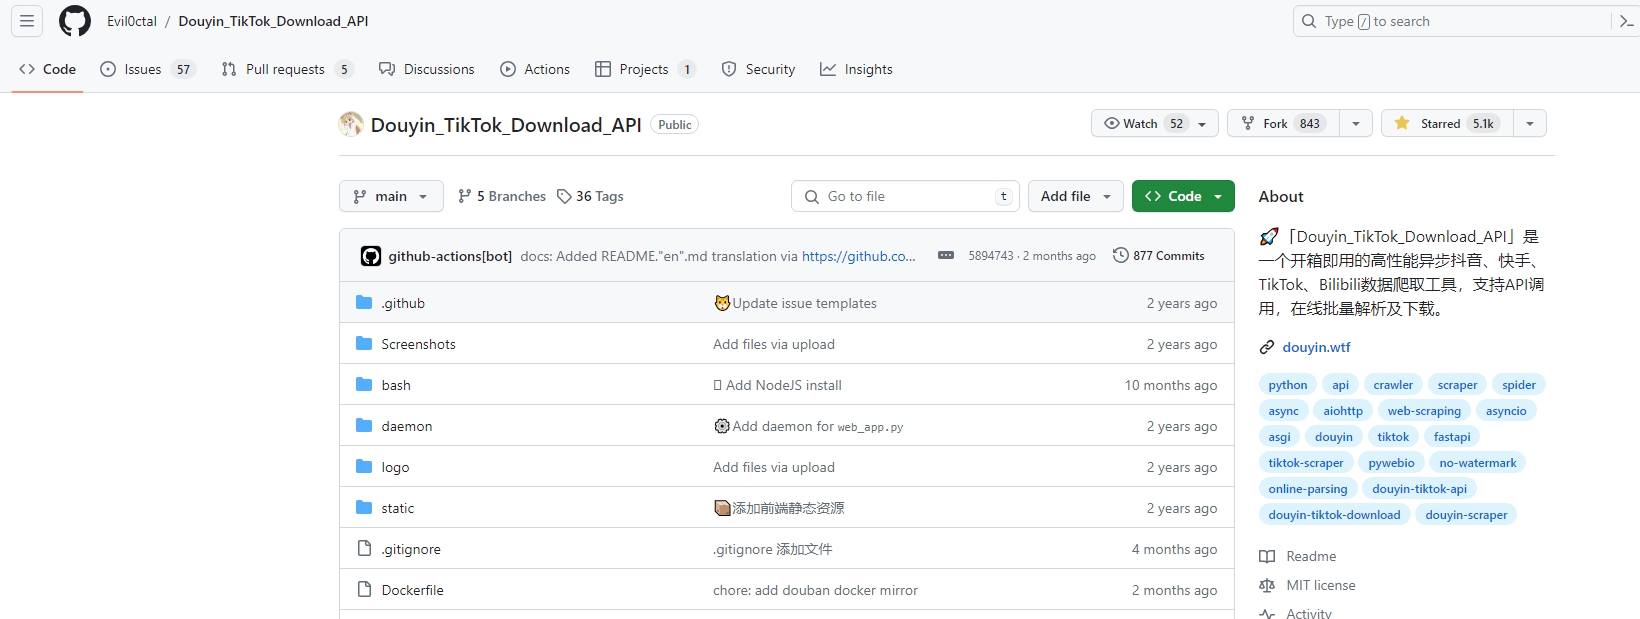This screenshot has width=1640, height=619.
Task: Open the douyin.wtf website link
Action: pos(1316,348)
